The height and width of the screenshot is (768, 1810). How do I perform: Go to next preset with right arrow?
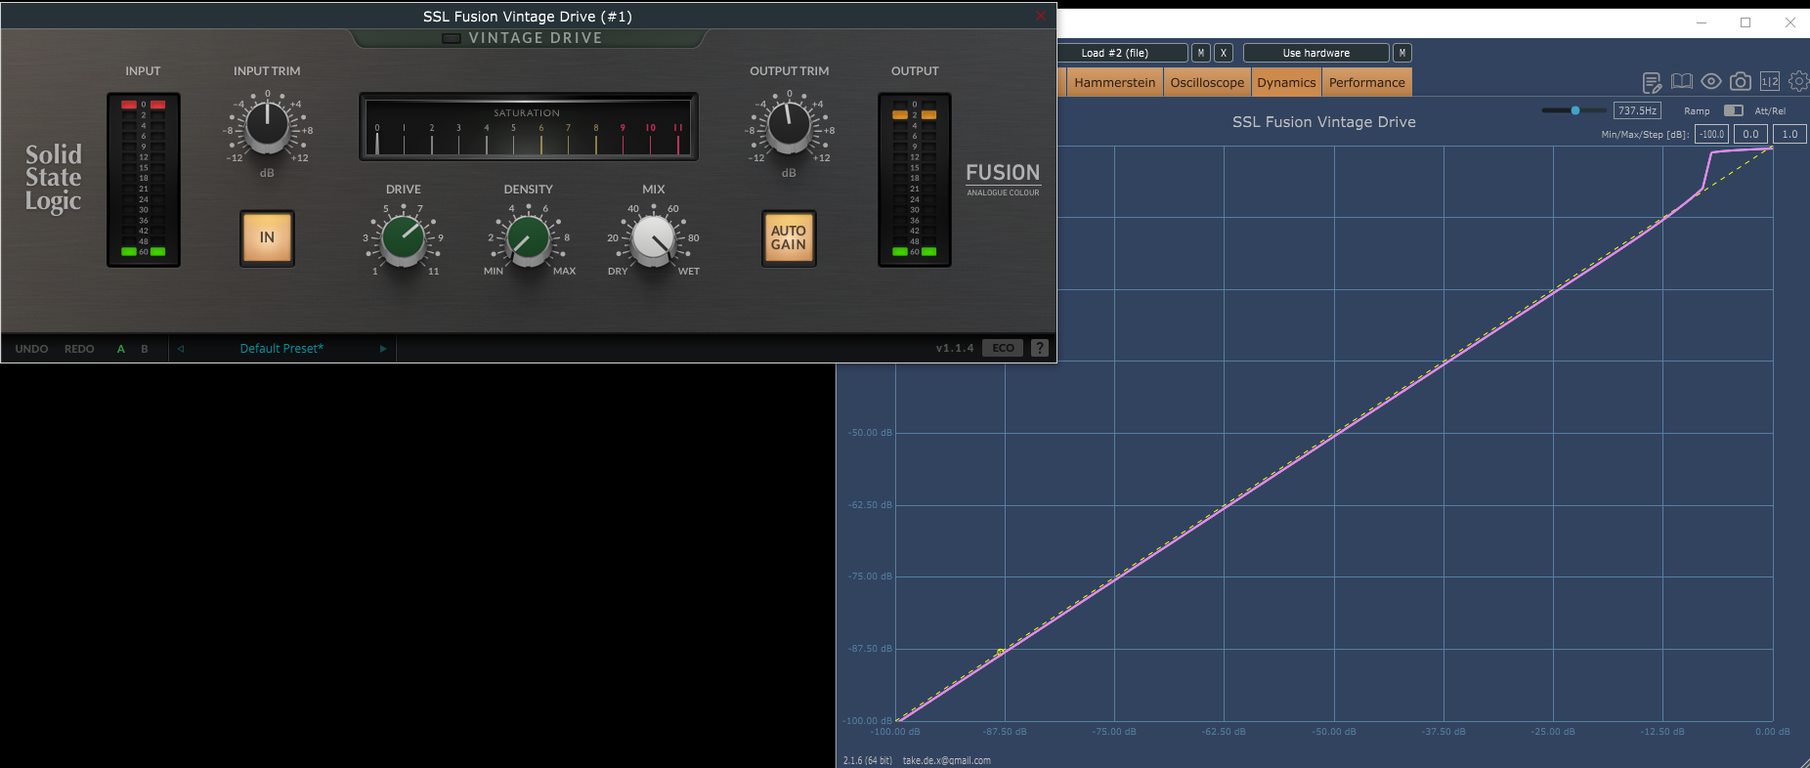[x=383, y=349]
